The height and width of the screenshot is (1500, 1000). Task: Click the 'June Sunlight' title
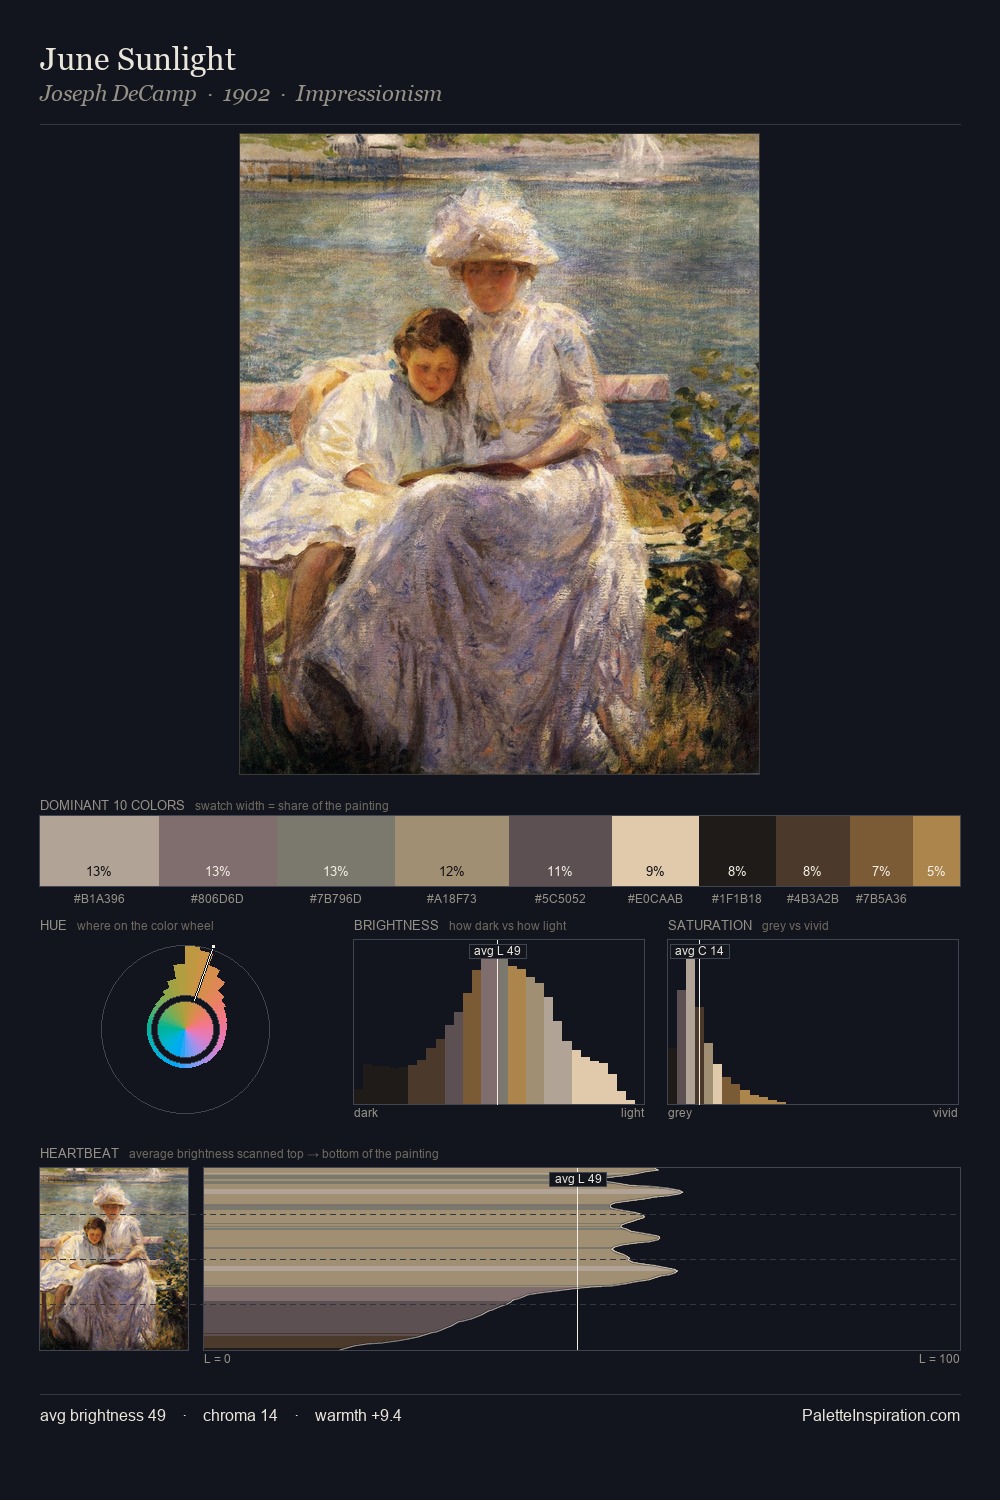point(138,59)
